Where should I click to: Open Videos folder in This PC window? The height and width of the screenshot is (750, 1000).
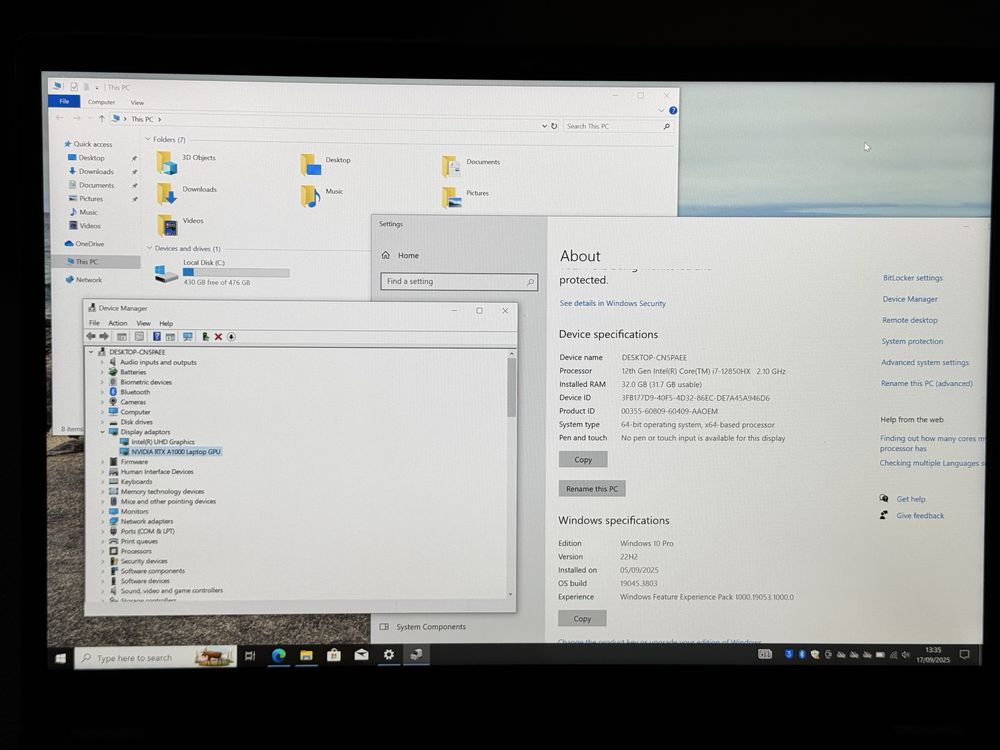(180, 225)
